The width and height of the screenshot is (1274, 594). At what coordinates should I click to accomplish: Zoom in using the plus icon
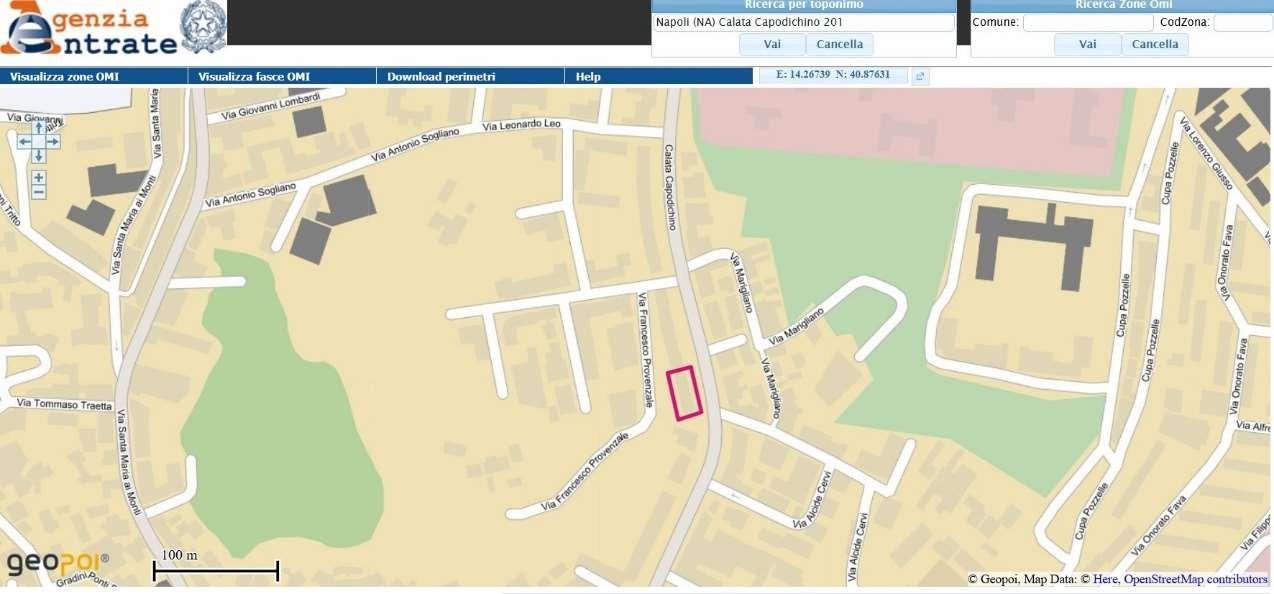click(x=38, y=177)
